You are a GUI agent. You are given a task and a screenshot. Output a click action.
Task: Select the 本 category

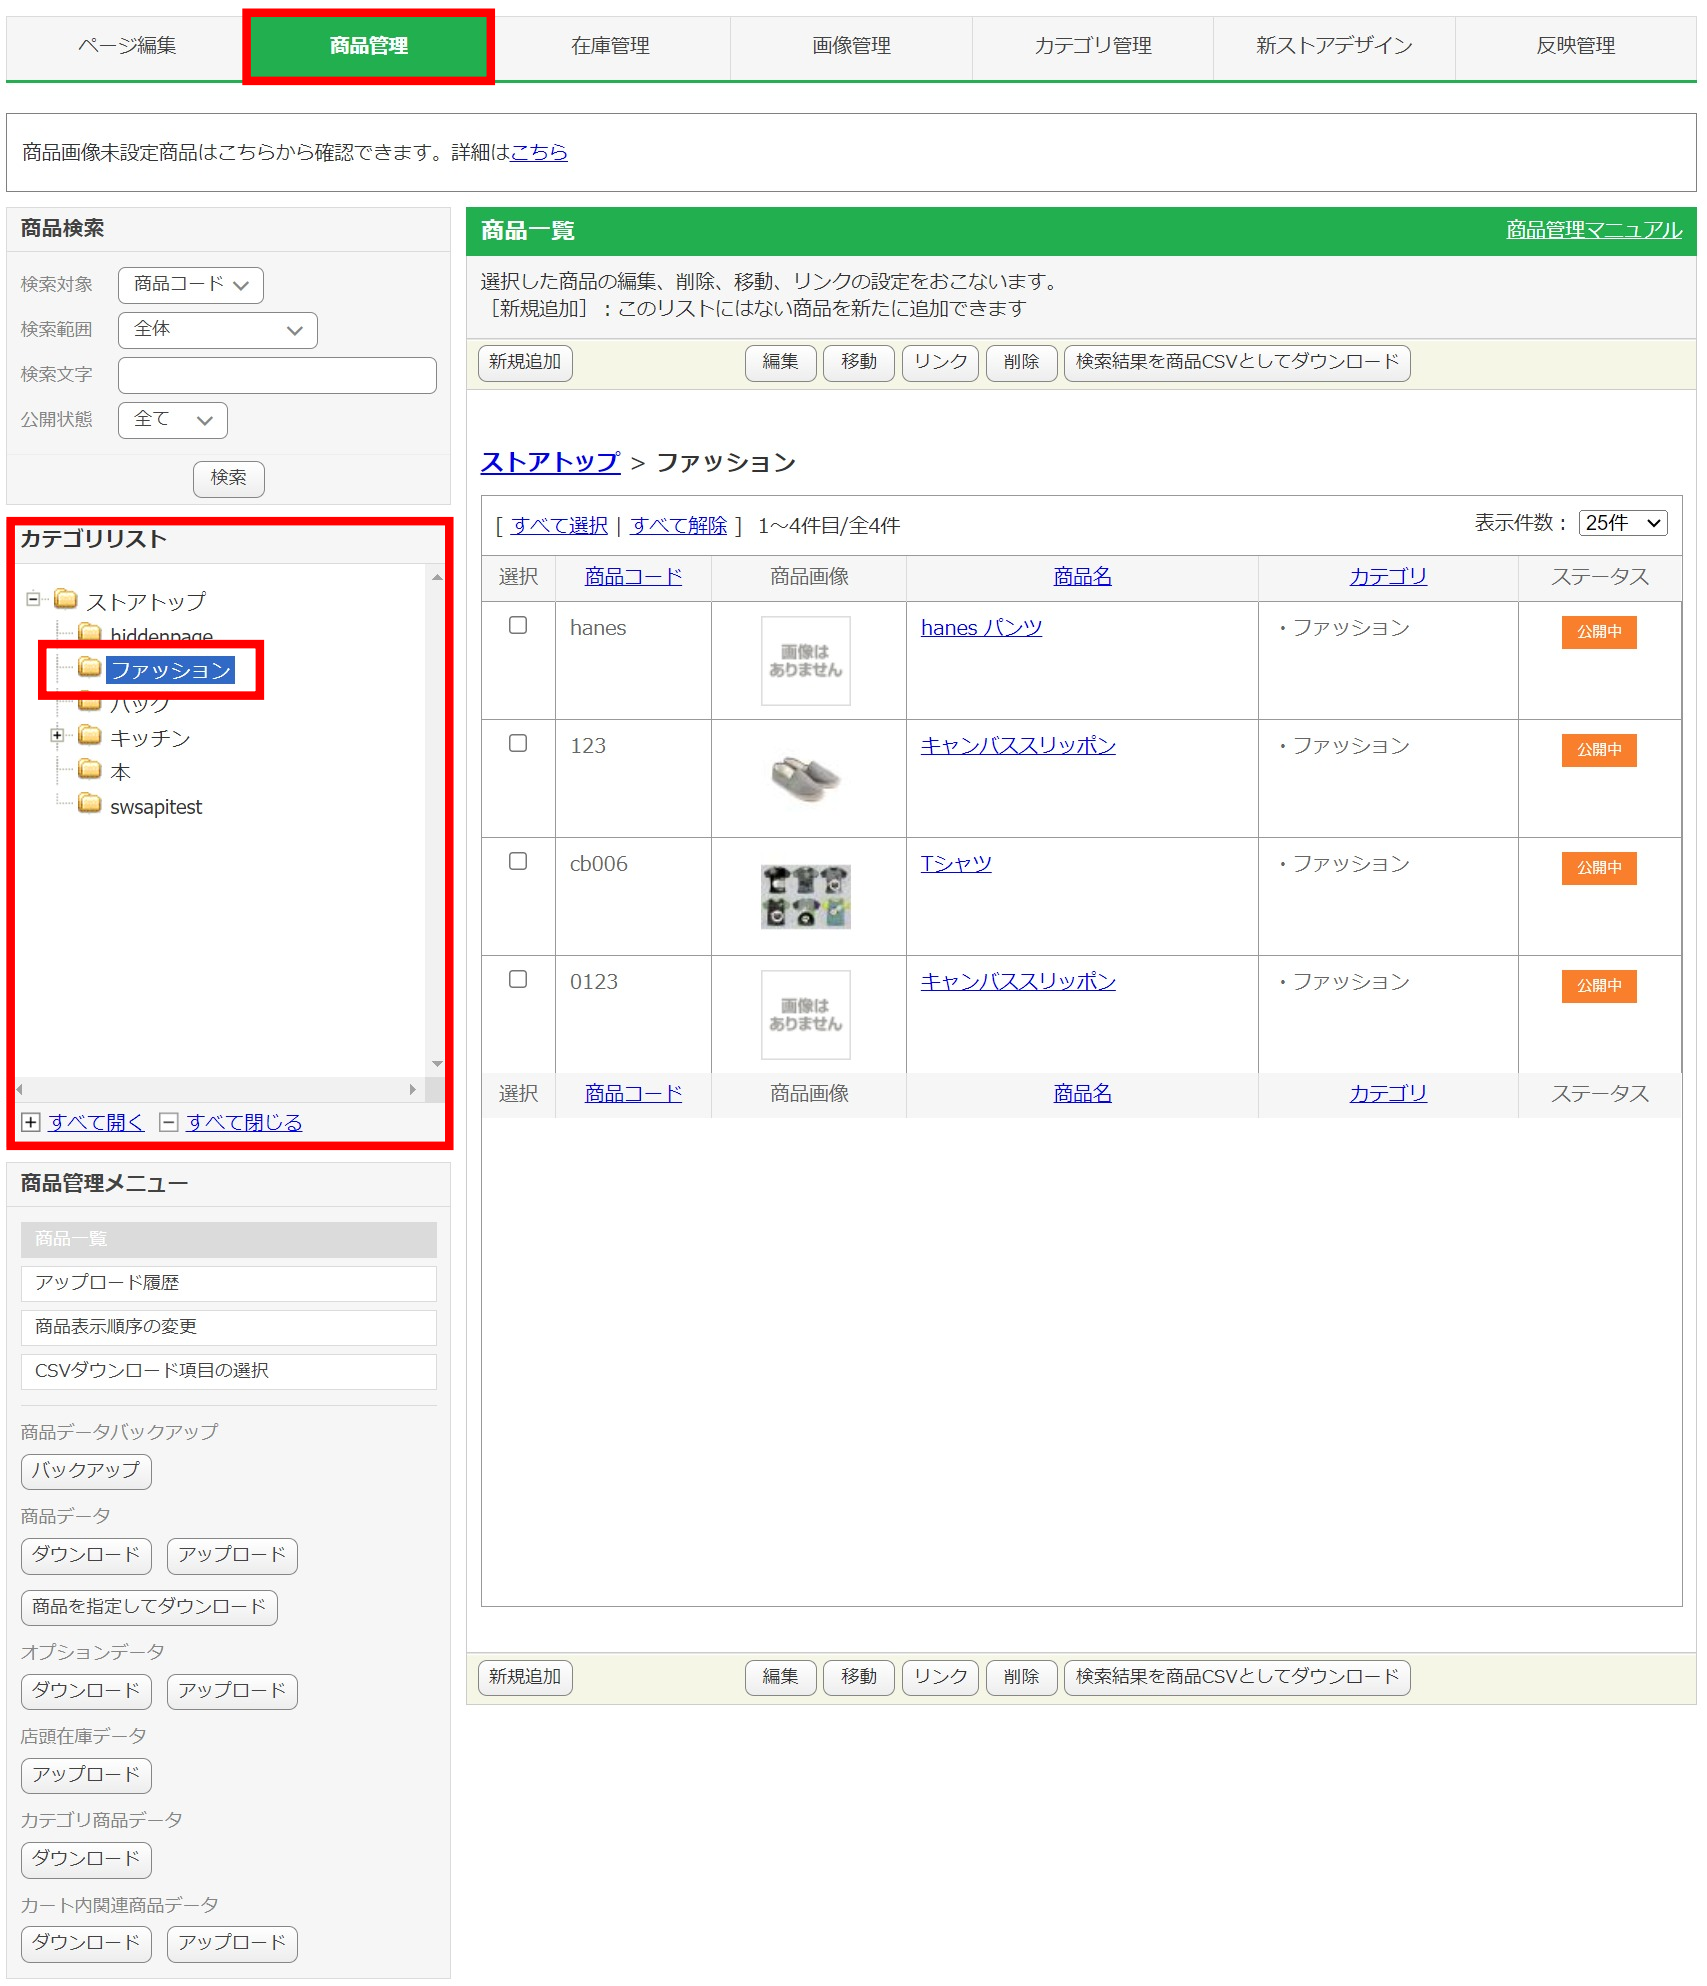point(120,772)
